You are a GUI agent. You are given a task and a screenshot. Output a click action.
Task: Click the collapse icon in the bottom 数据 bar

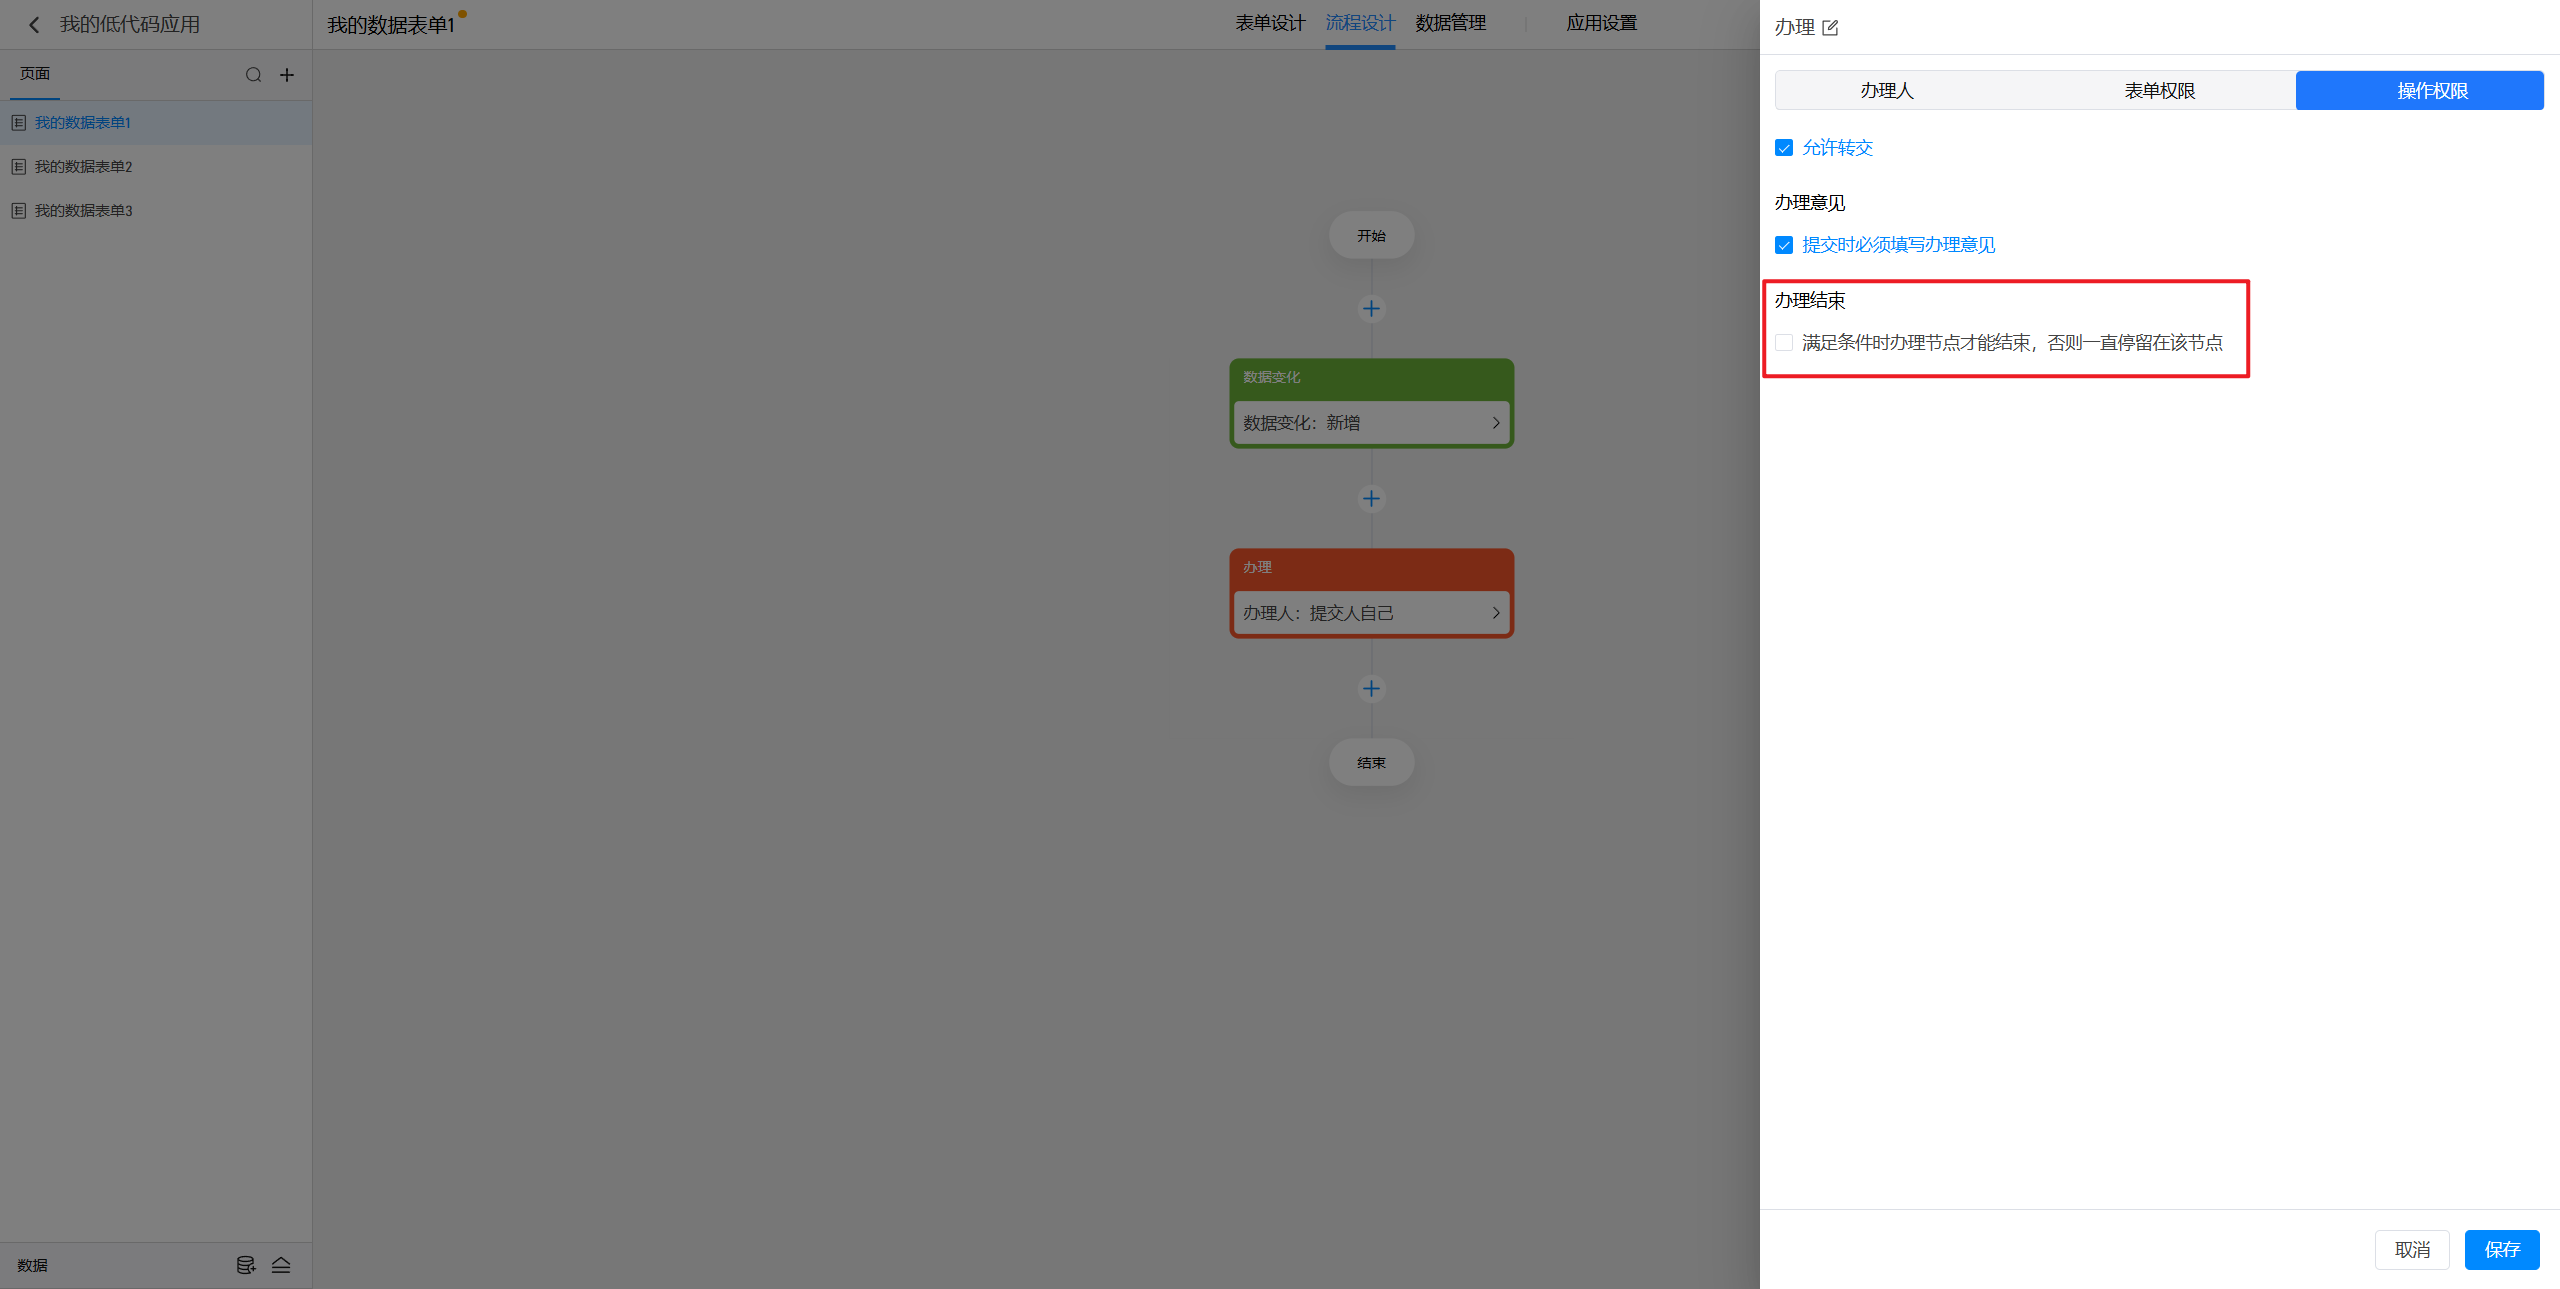(x=281, y=1265)
